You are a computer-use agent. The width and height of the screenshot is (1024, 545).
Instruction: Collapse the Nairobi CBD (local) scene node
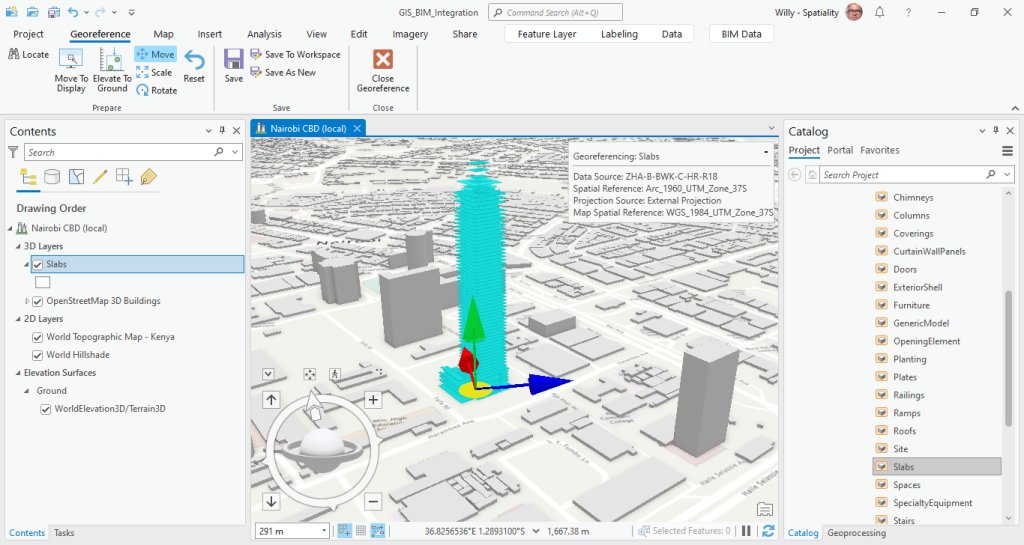pos(10,228)
